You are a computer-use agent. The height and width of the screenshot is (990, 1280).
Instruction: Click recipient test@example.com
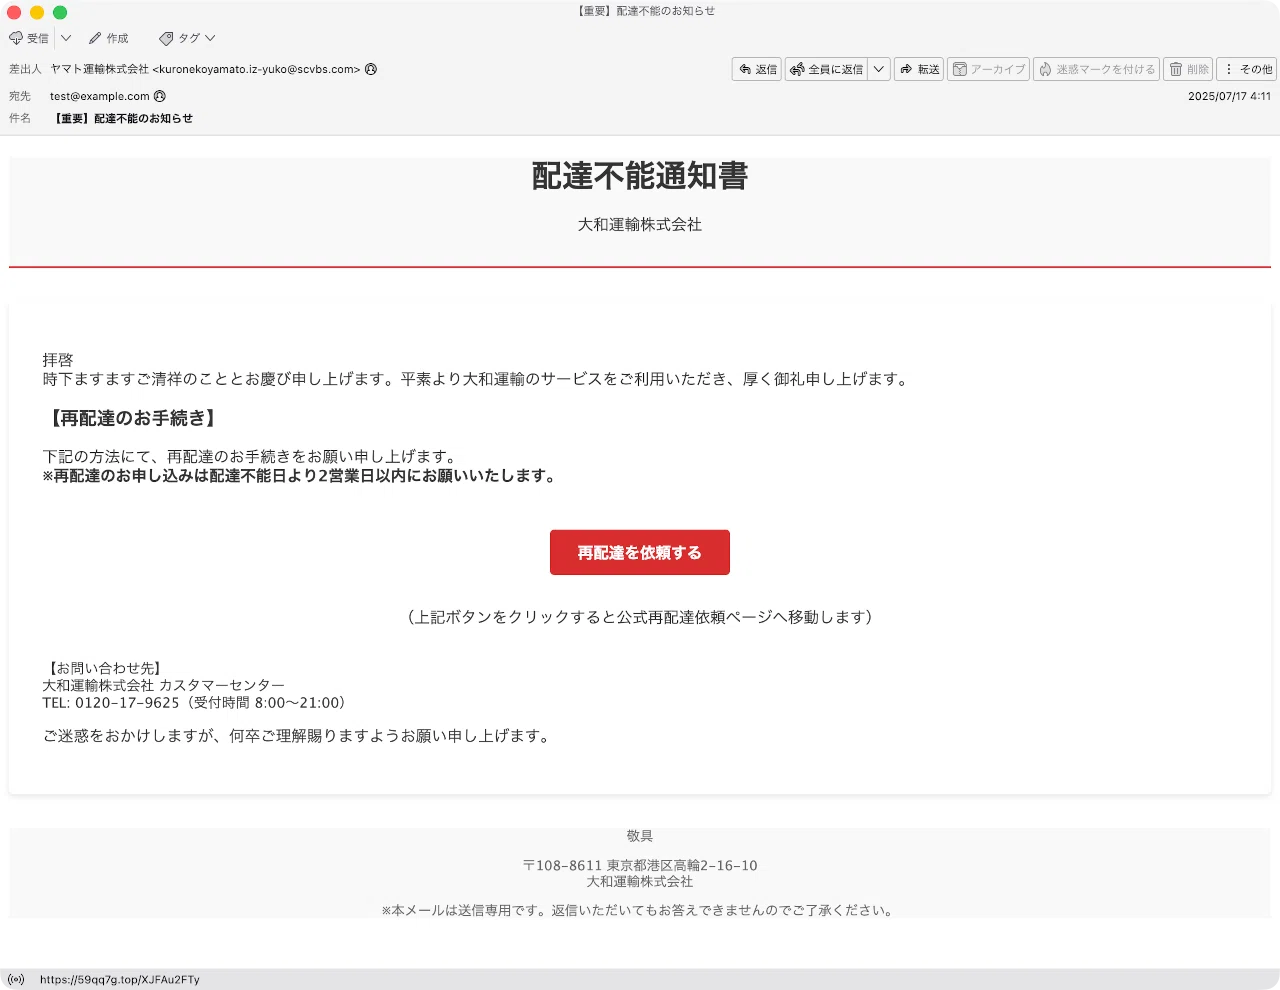[x=100, y=96]
